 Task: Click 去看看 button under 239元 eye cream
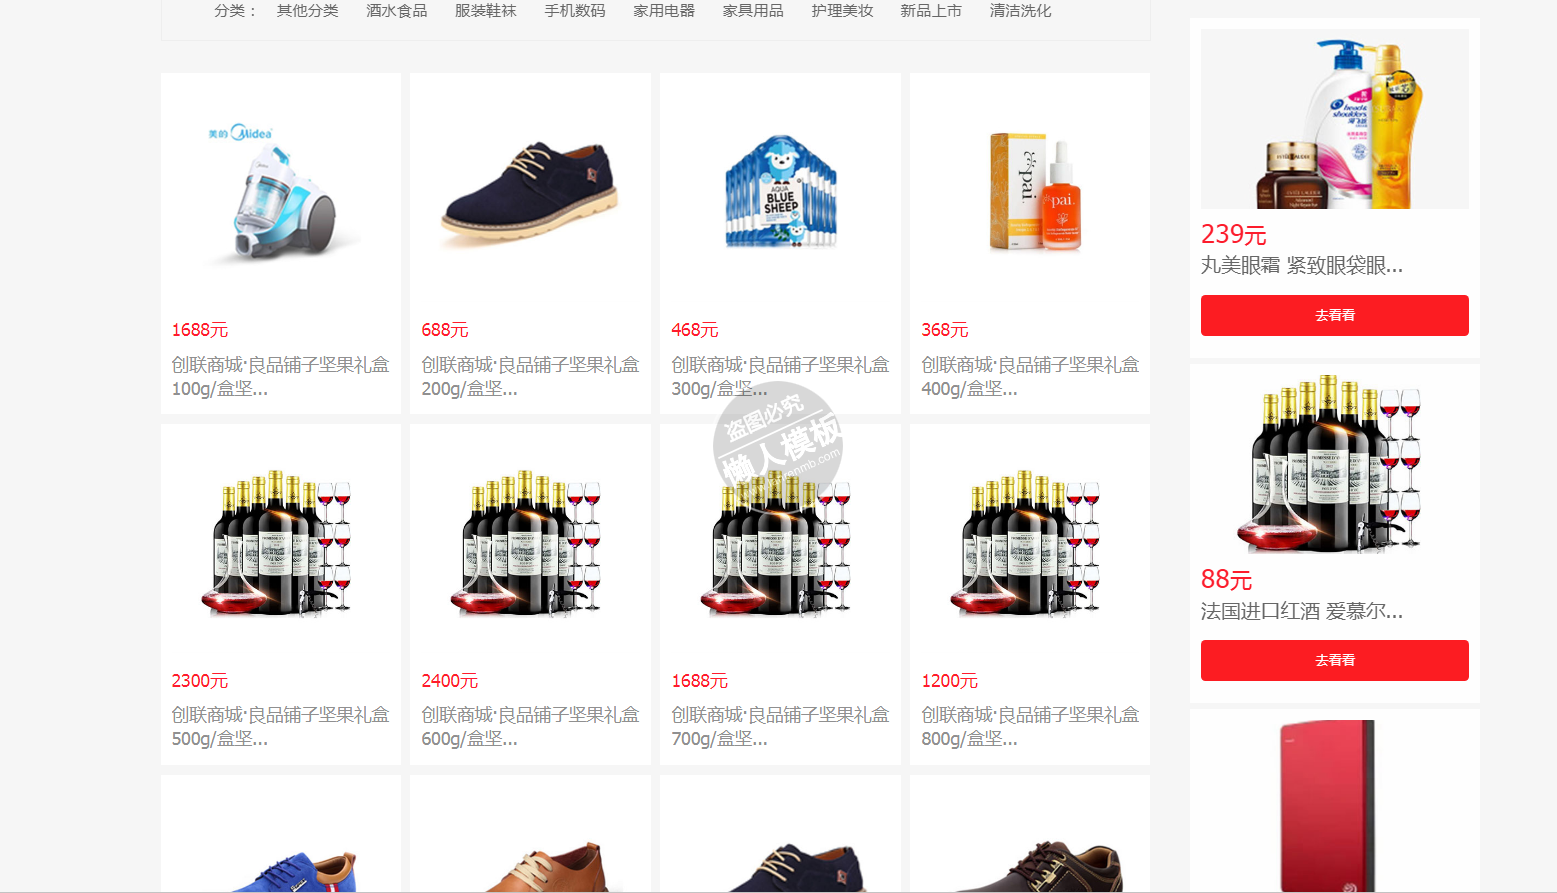click(x=1334, y=315)
